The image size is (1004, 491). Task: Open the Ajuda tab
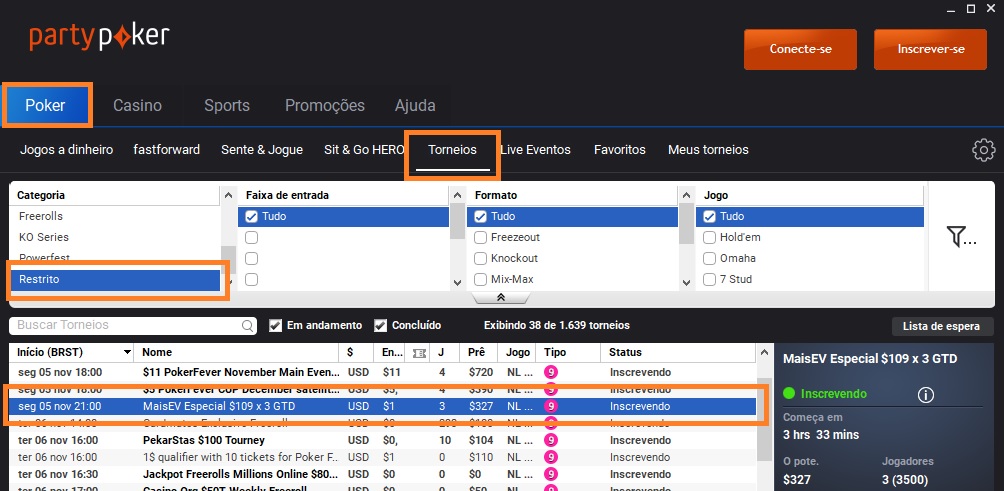tap(416, 106)
